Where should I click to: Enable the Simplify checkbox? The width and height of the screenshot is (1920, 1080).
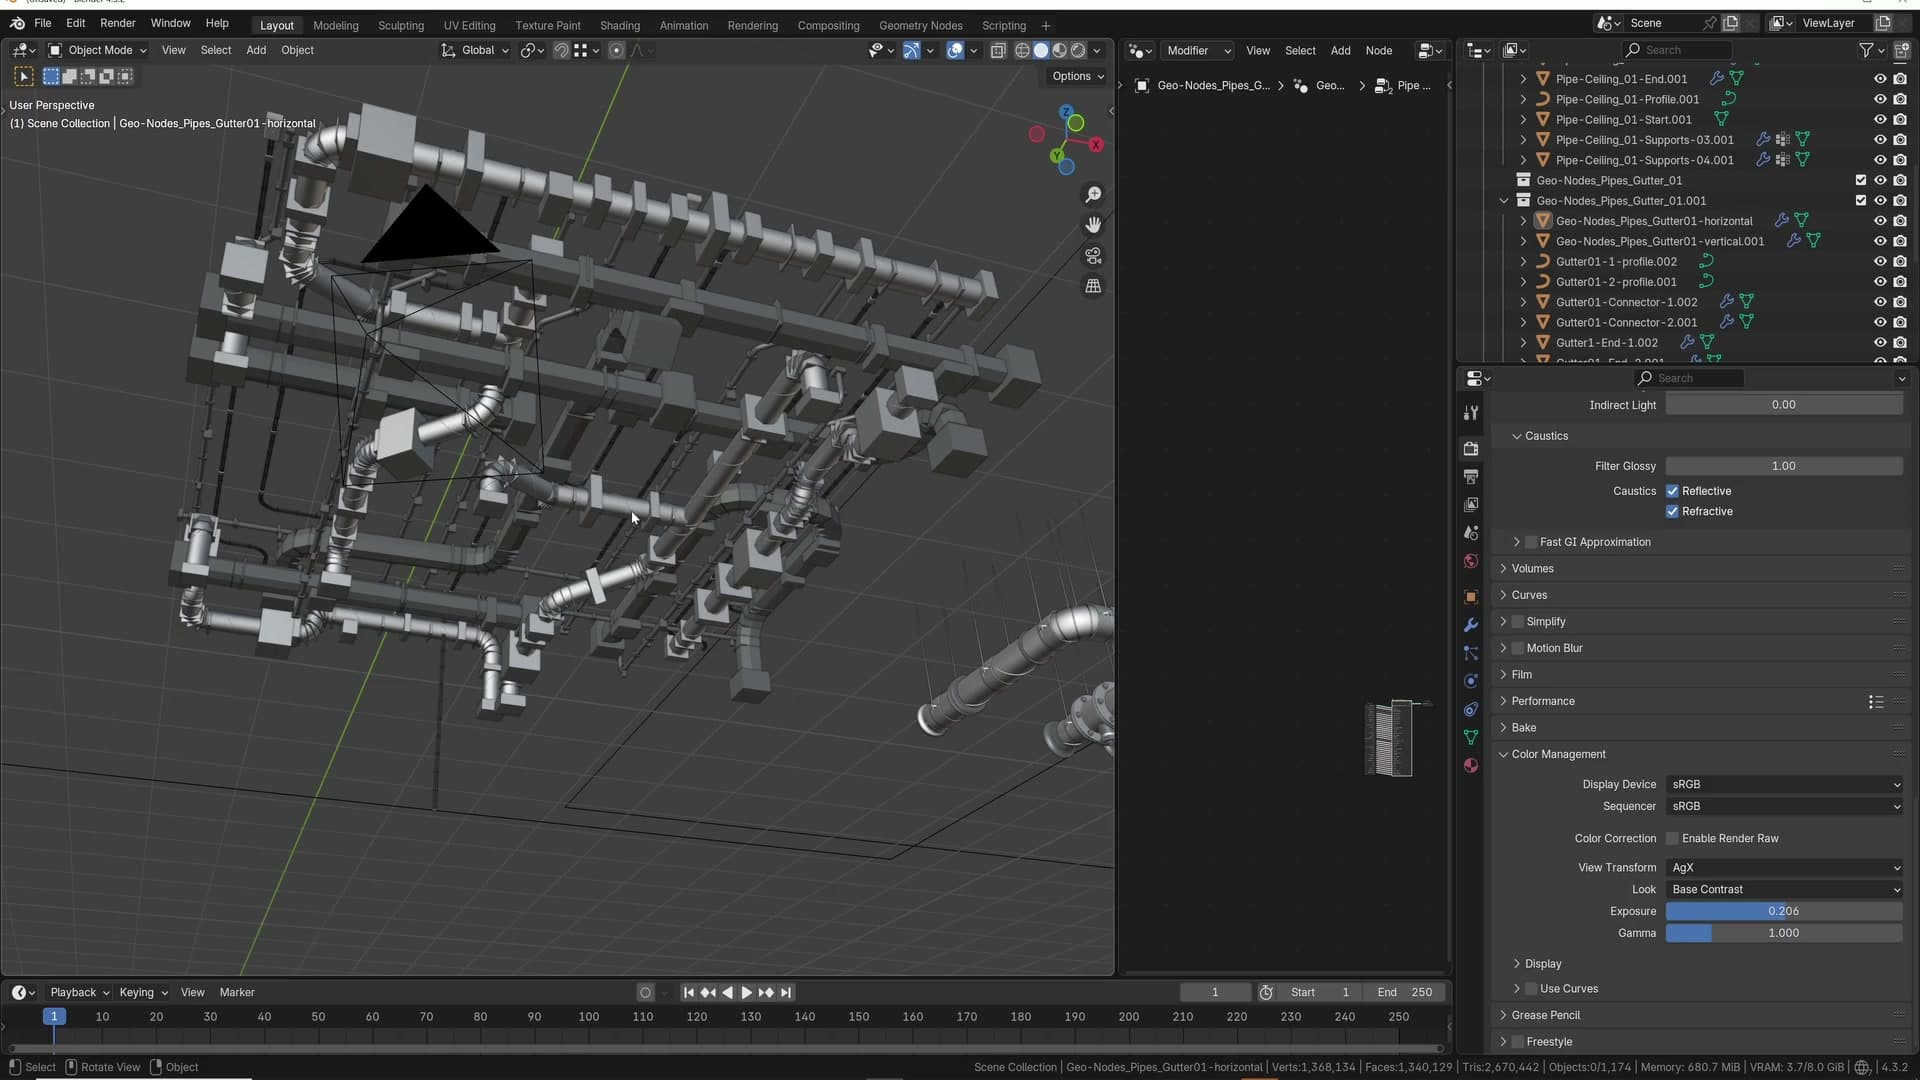click(x=1518, y=622)
